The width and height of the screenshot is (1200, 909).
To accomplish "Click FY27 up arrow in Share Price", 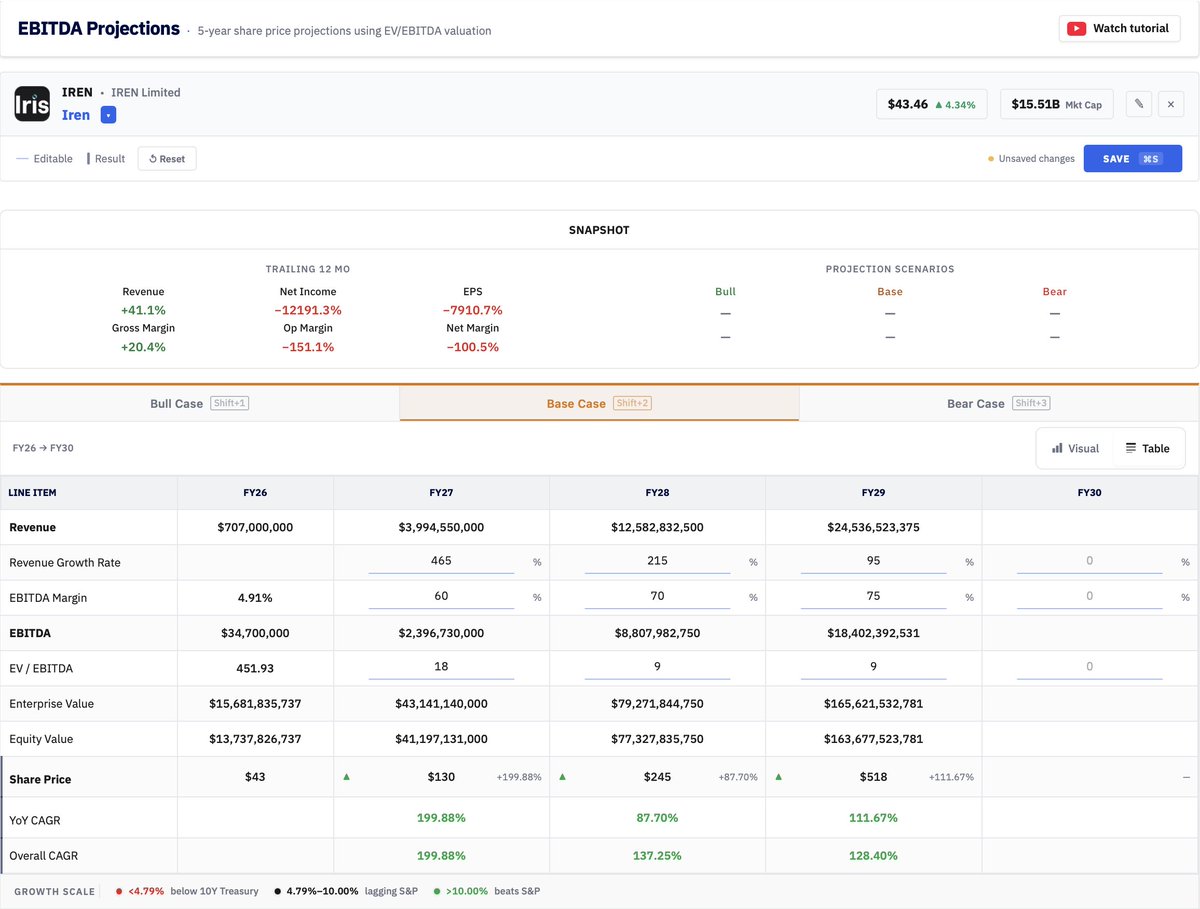I will click(347, 776).
